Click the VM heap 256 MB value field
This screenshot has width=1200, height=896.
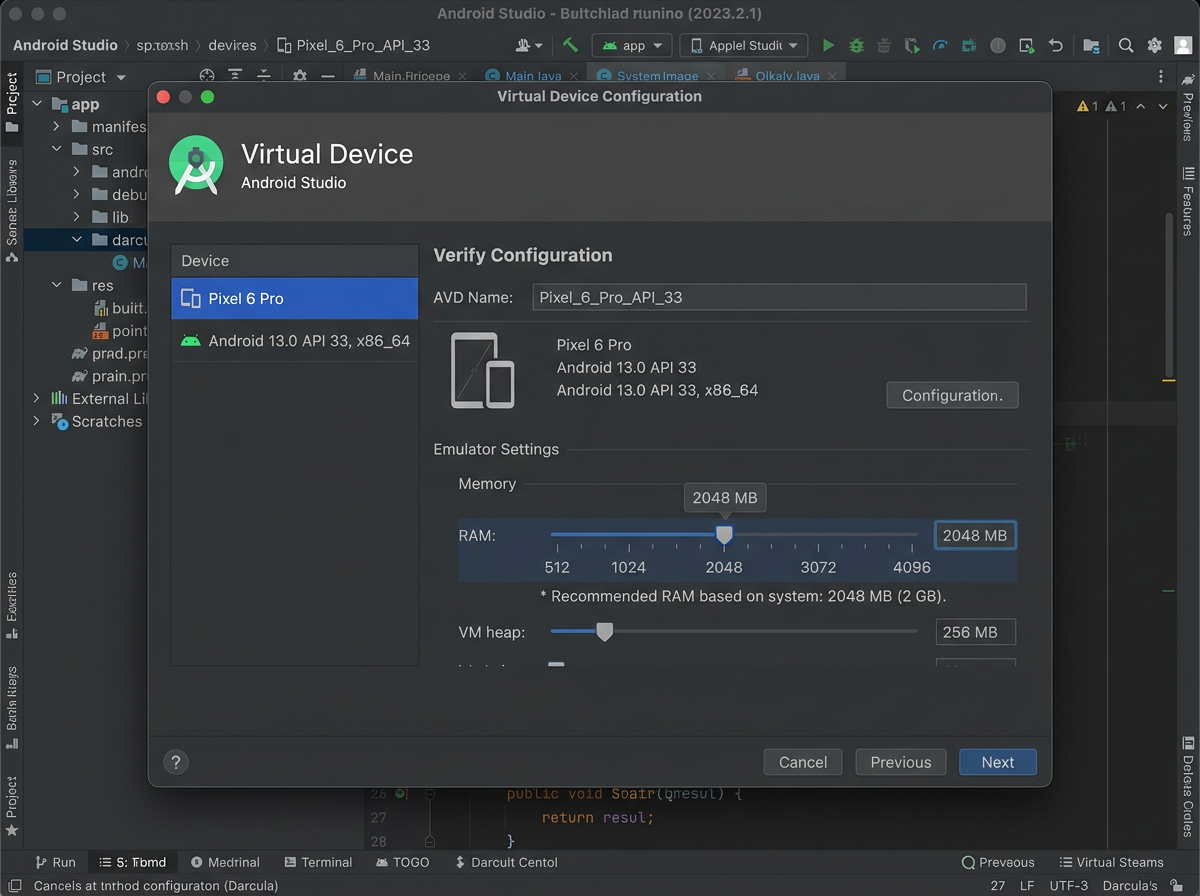[x=975, y=632]
